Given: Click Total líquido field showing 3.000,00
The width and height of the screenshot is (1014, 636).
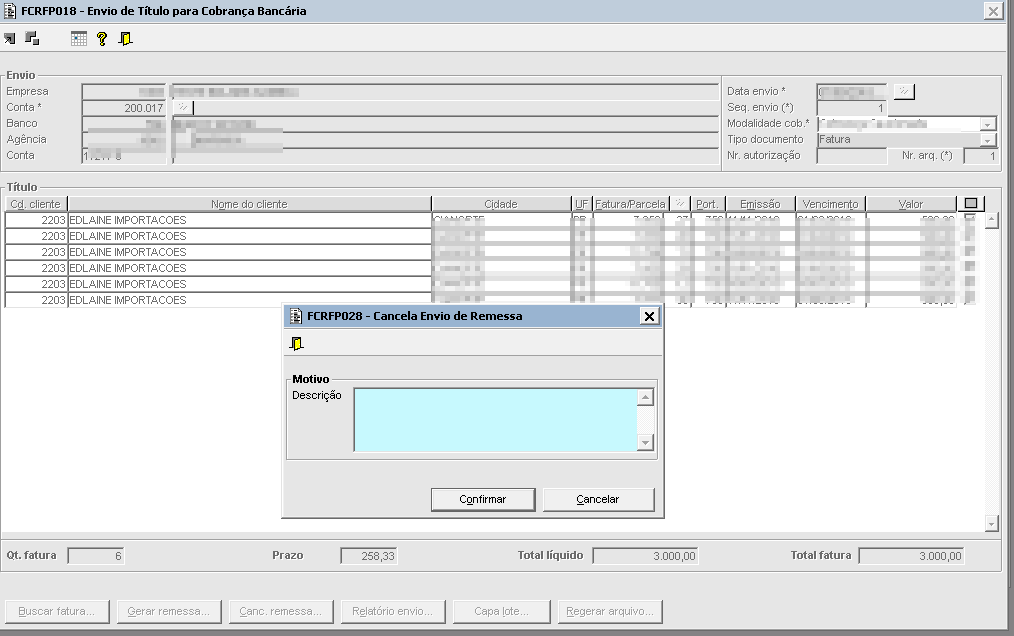Looking at the screenshot, I should click(645, 556).
